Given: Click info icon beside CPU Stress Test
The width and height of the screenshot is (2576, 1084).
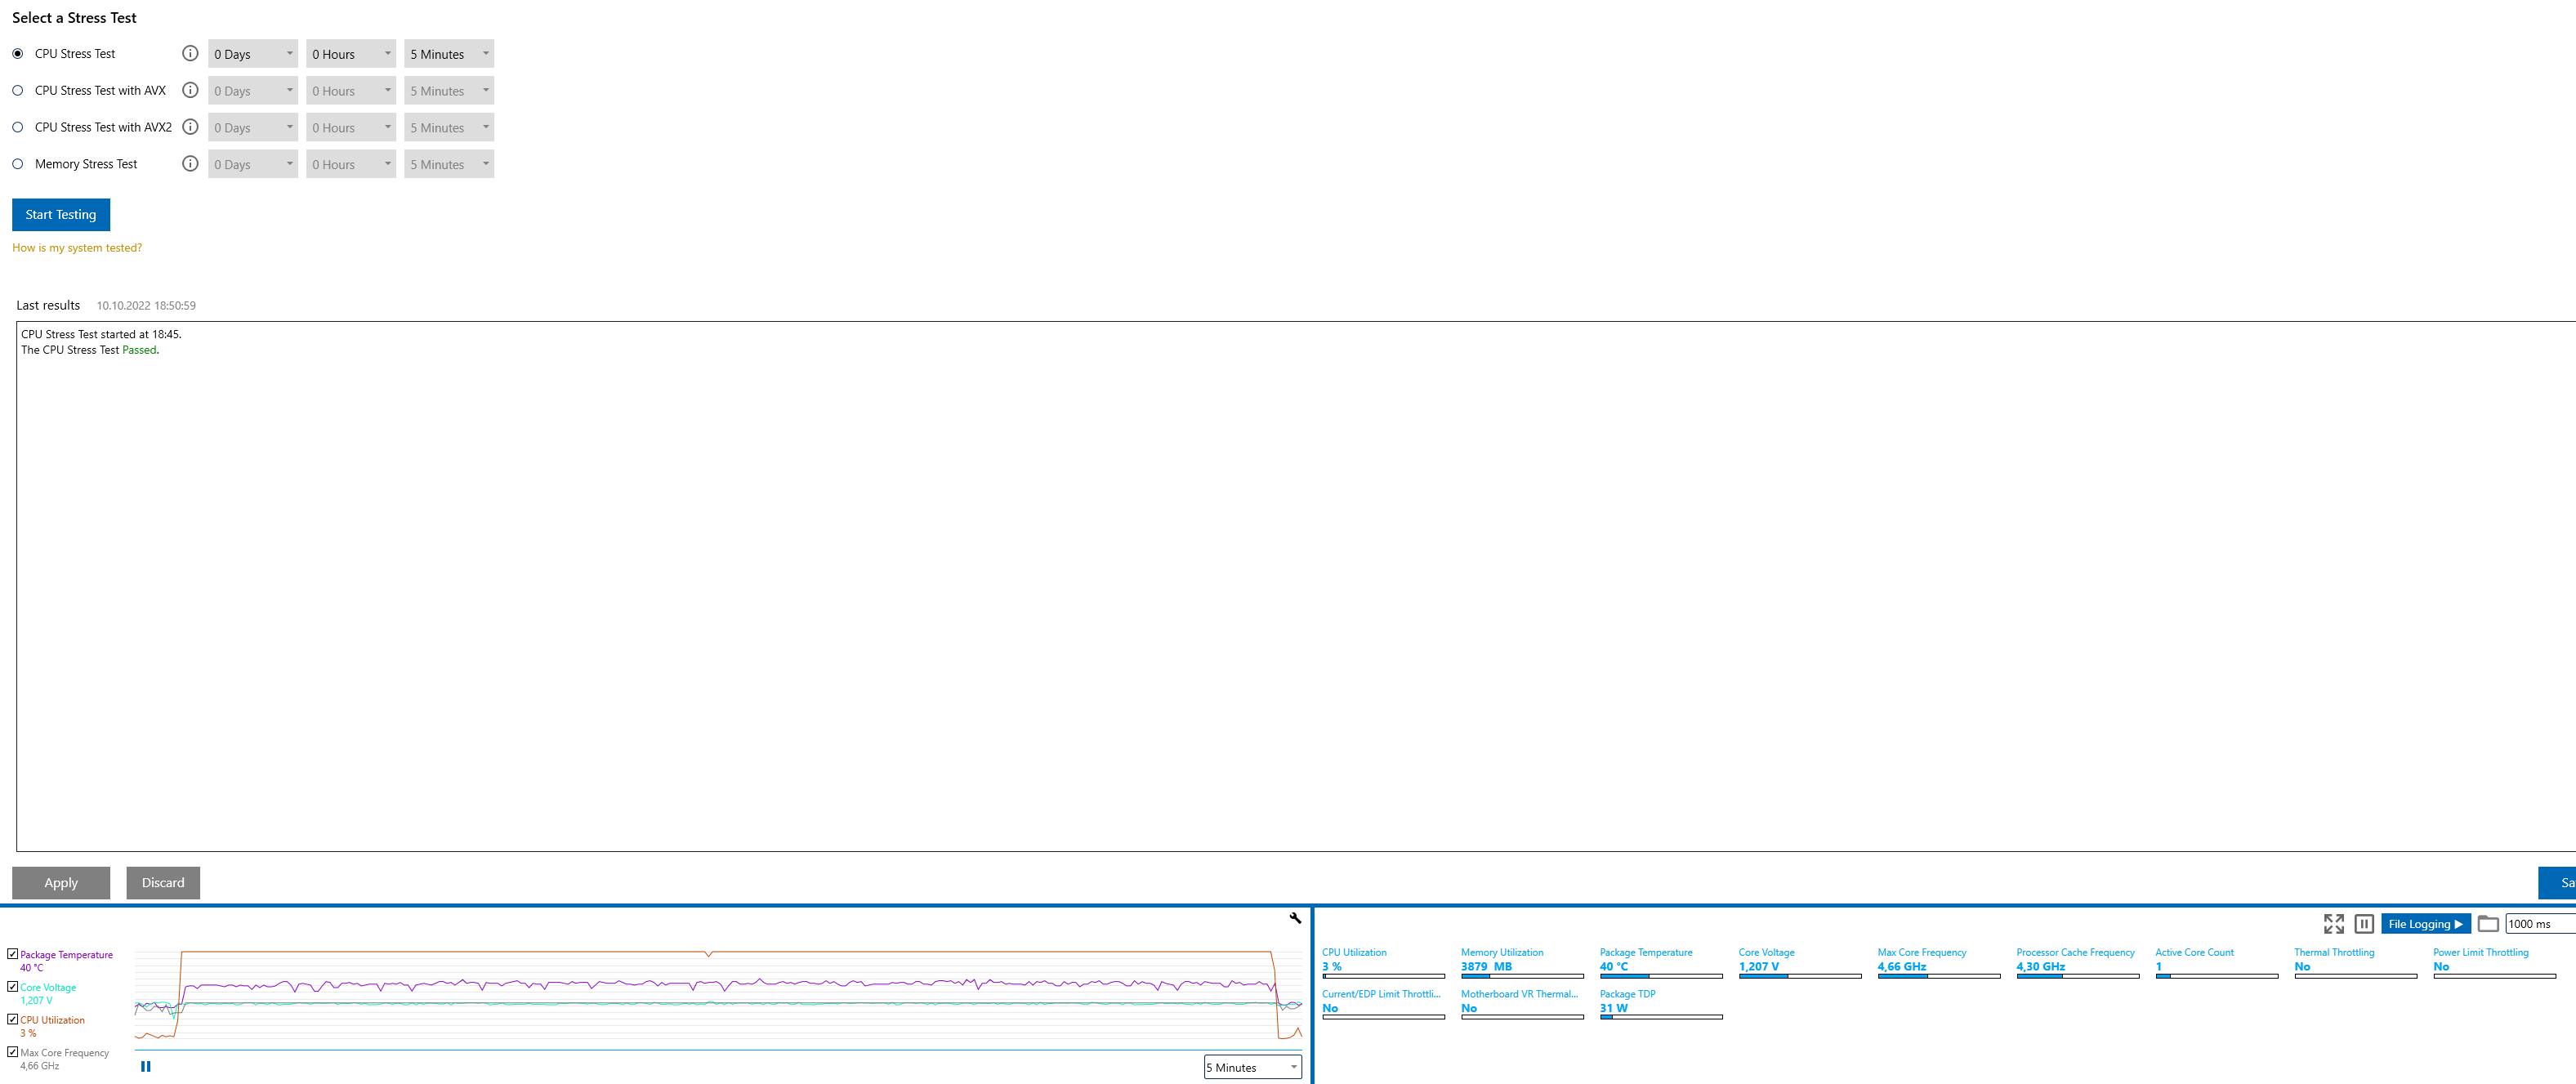Looking at the screenshot, I should click(x=190, y=53).
